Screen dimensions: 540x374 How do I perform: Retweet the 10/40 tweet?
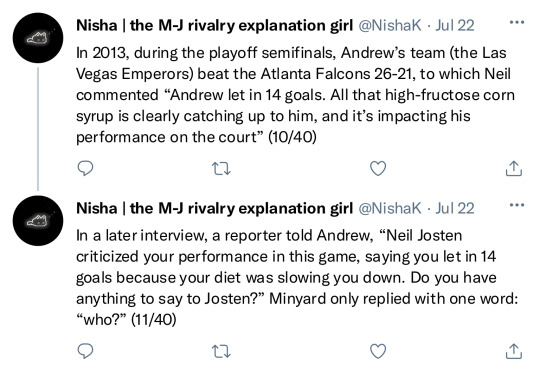[x=221, y=169]
